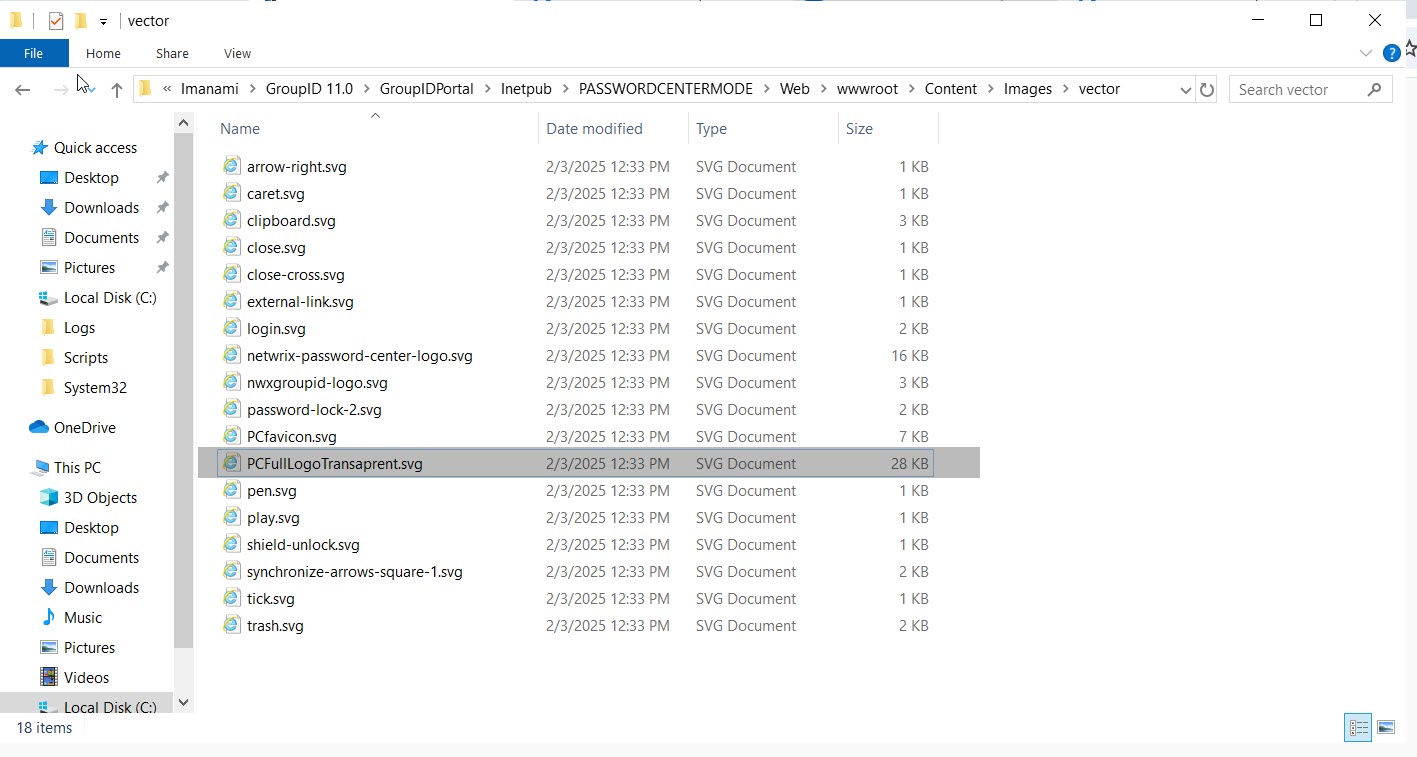Screen dimensions: 1417x757
Task: Select details view icon in status bar
Action: (x=1358, y=727)
